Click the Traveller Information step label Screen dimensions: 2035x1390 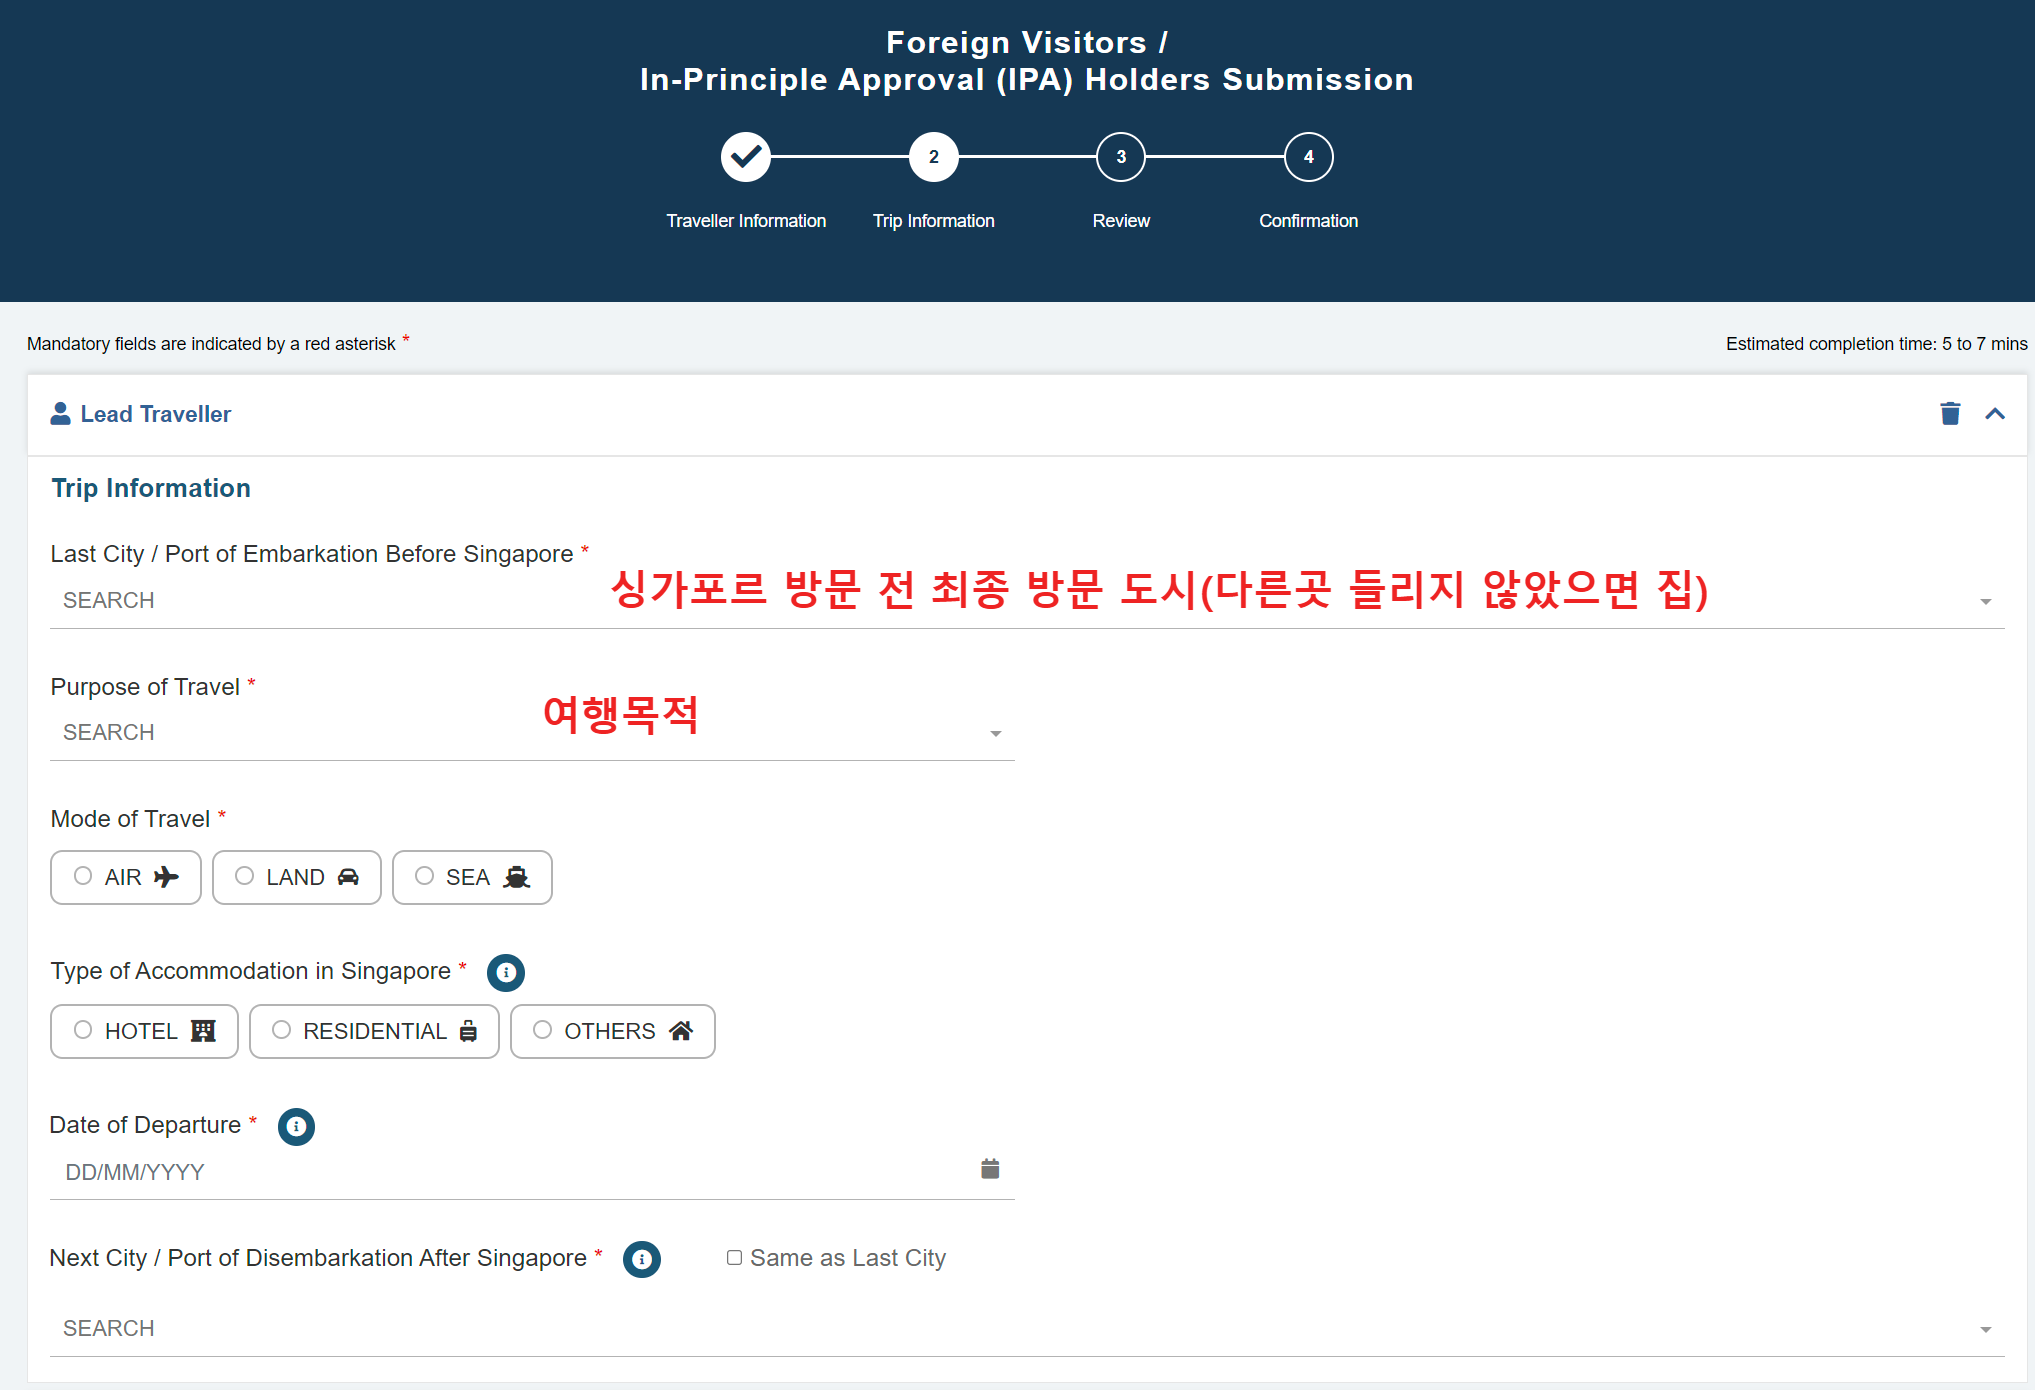tap(746, 221)
